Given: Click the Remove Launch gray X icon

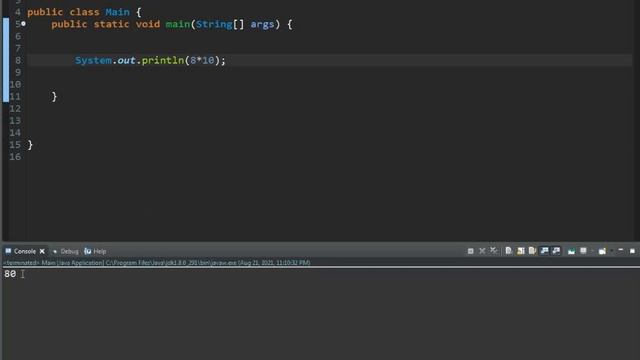Looking at the screenshot, I should 482,251.
